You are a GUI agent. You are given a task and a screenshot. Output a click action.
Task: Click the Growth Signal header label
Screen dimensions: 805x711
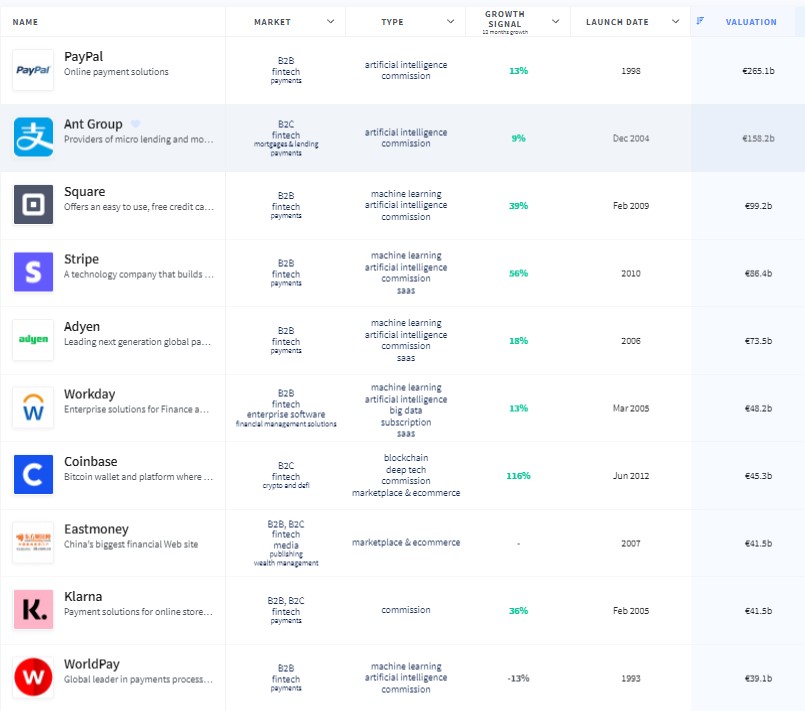click(505, 19)
